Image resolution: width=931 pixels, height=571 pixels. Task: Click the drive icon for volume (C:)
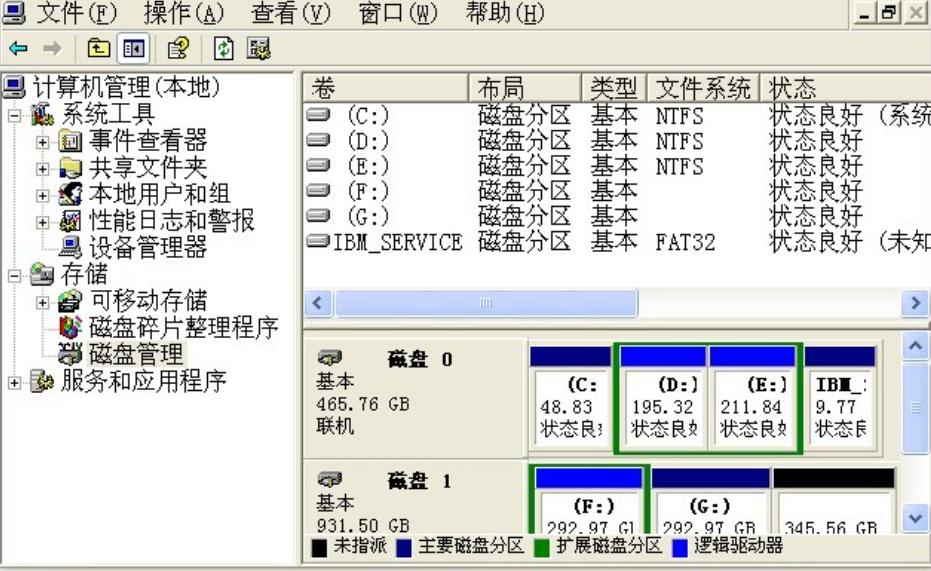tap(318, 114)
